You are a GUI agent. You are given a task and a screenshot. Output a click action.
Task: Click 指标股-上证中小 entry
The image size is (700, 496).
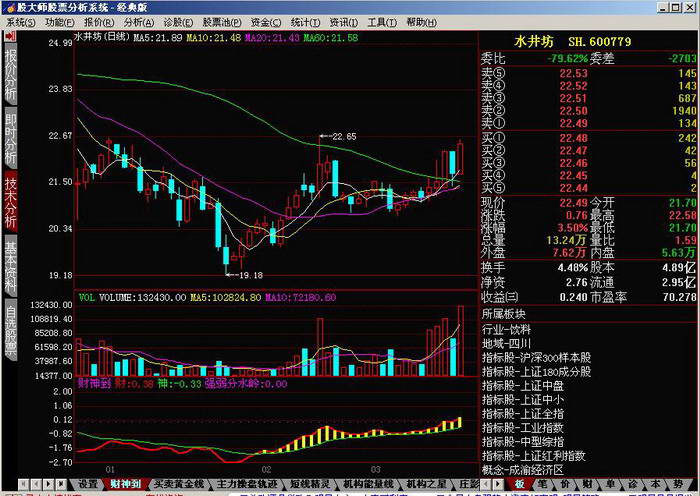point(523,400)
